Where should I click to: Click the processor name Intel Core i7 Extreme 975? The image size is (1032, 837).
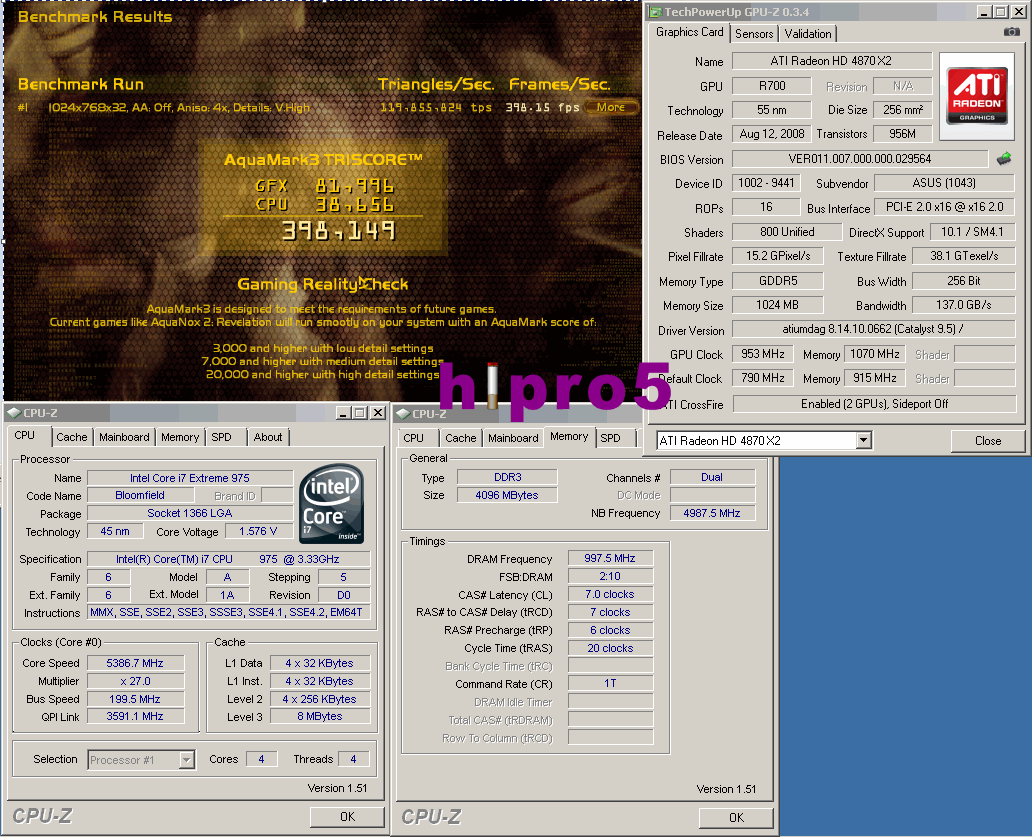(190, 478)
